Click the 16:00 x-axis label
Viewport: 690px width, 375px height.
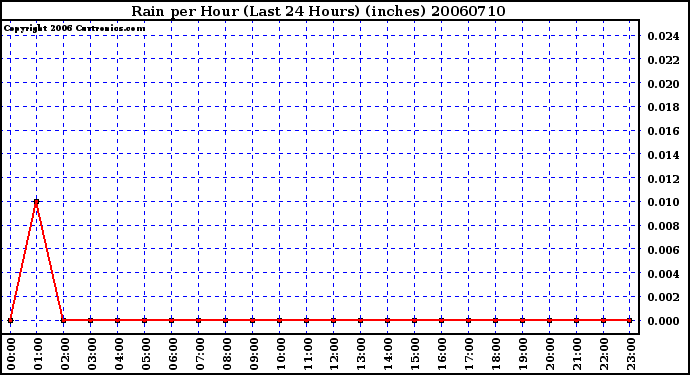tap(442, 354)
